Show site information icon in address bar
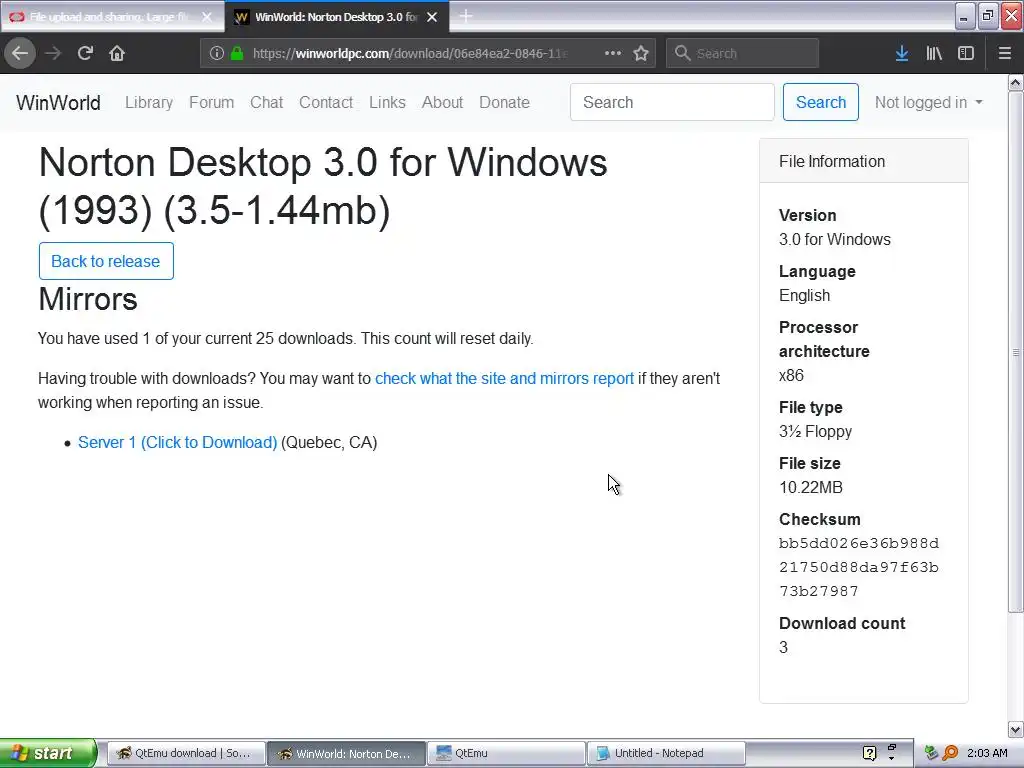The width and height of the screenshot is (1024, 768). [217, 54]
